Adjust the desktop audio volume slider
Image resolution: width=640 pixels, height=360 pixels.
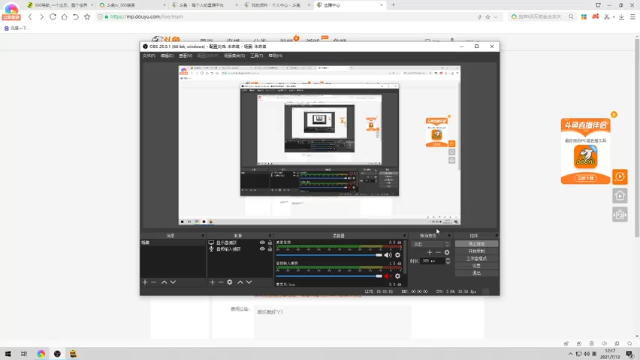pyautogui.click(x=329, y=255)
